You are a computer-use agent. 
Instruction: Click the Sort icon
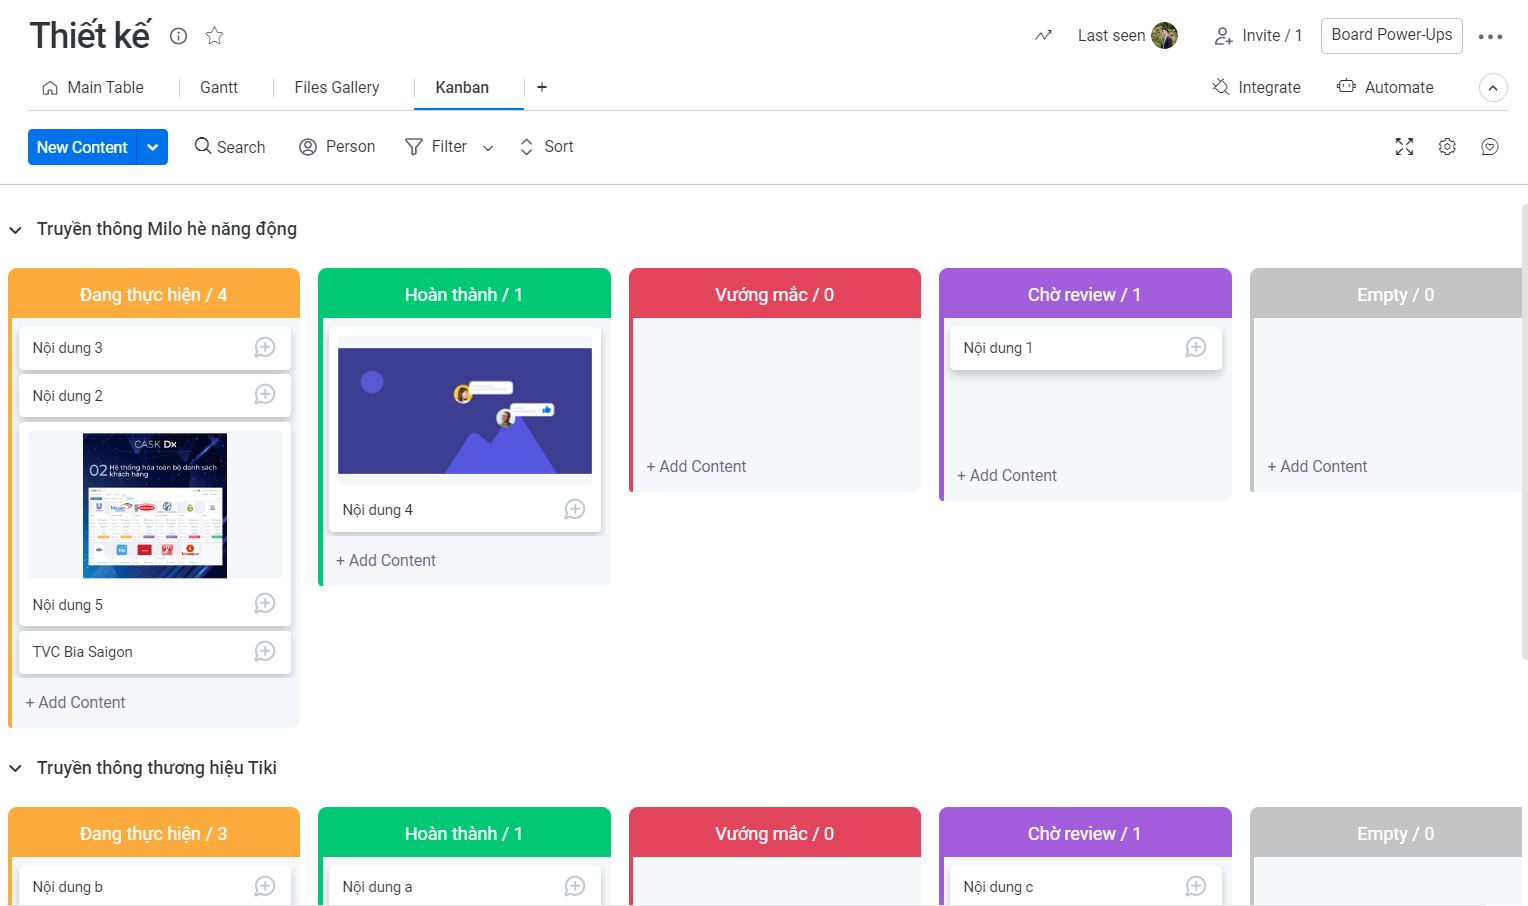click(526, 146)
